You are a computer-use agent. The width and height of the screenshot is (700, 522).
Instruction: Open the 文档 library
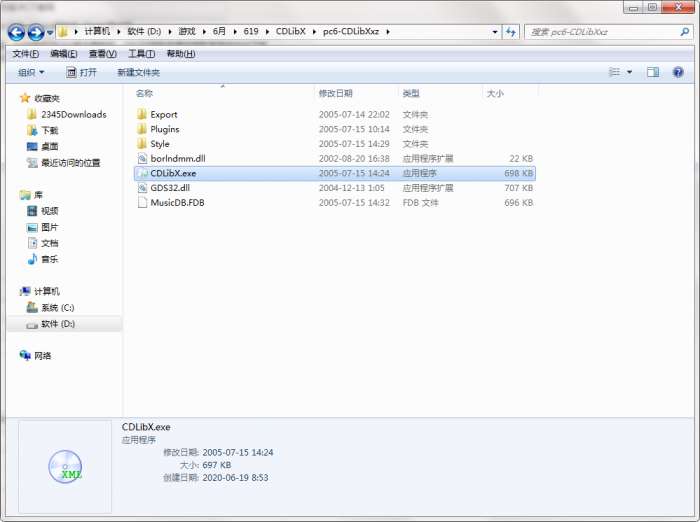pos(50,243)
